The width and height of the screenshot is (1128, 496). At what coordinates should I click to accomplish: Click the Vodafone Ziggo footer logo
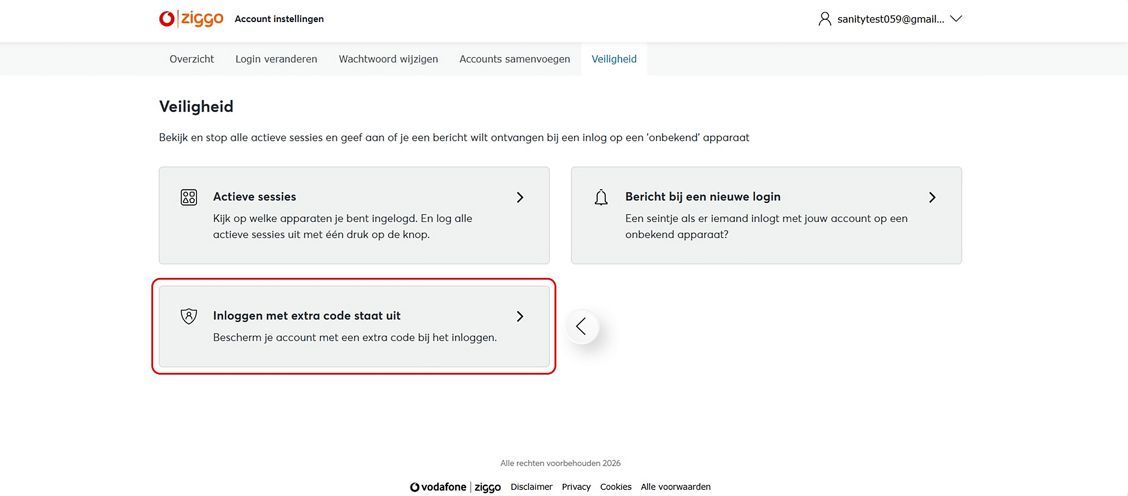click(455, 487)
